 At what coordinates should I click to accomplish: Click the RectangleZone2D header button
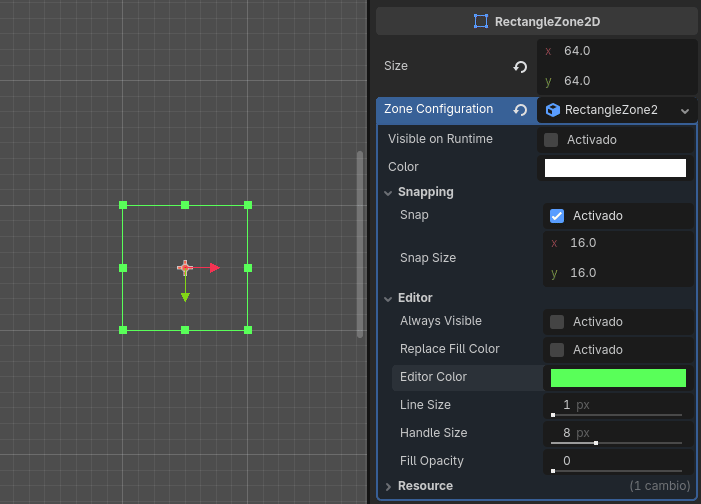[536, 21]
